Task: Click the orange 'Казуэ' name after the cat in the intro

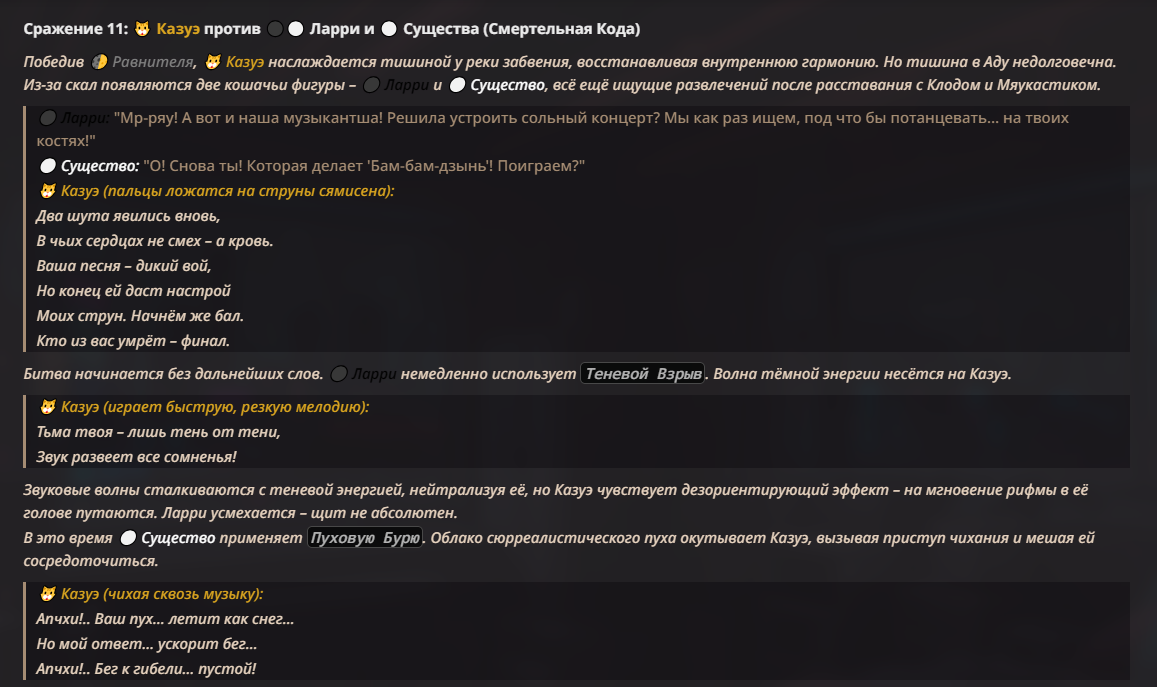Action: click(245, 62)
